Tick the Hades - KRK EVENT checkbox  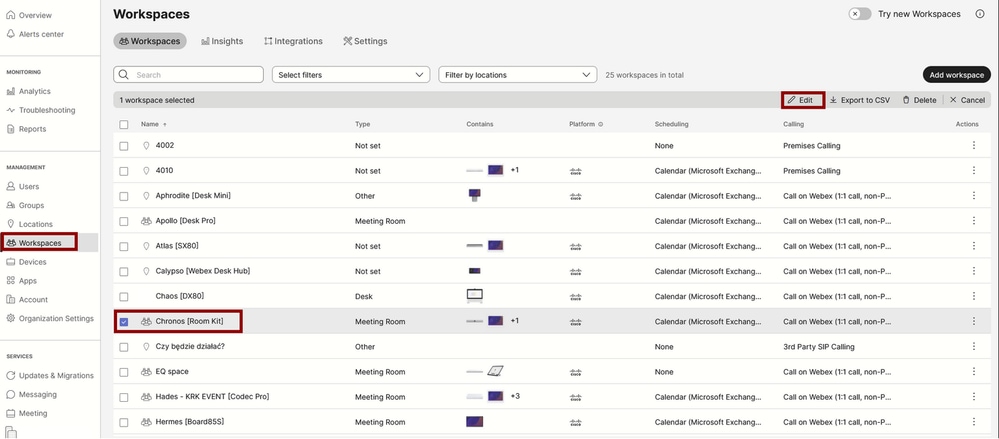(124, 397)
